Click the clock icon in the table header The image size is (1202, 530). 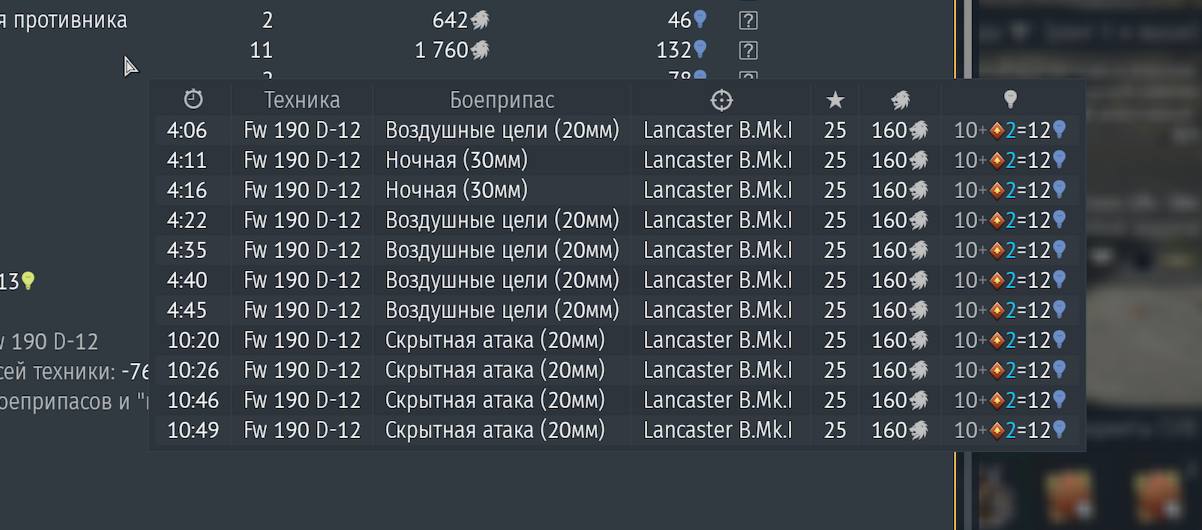(x=193, y=99)
